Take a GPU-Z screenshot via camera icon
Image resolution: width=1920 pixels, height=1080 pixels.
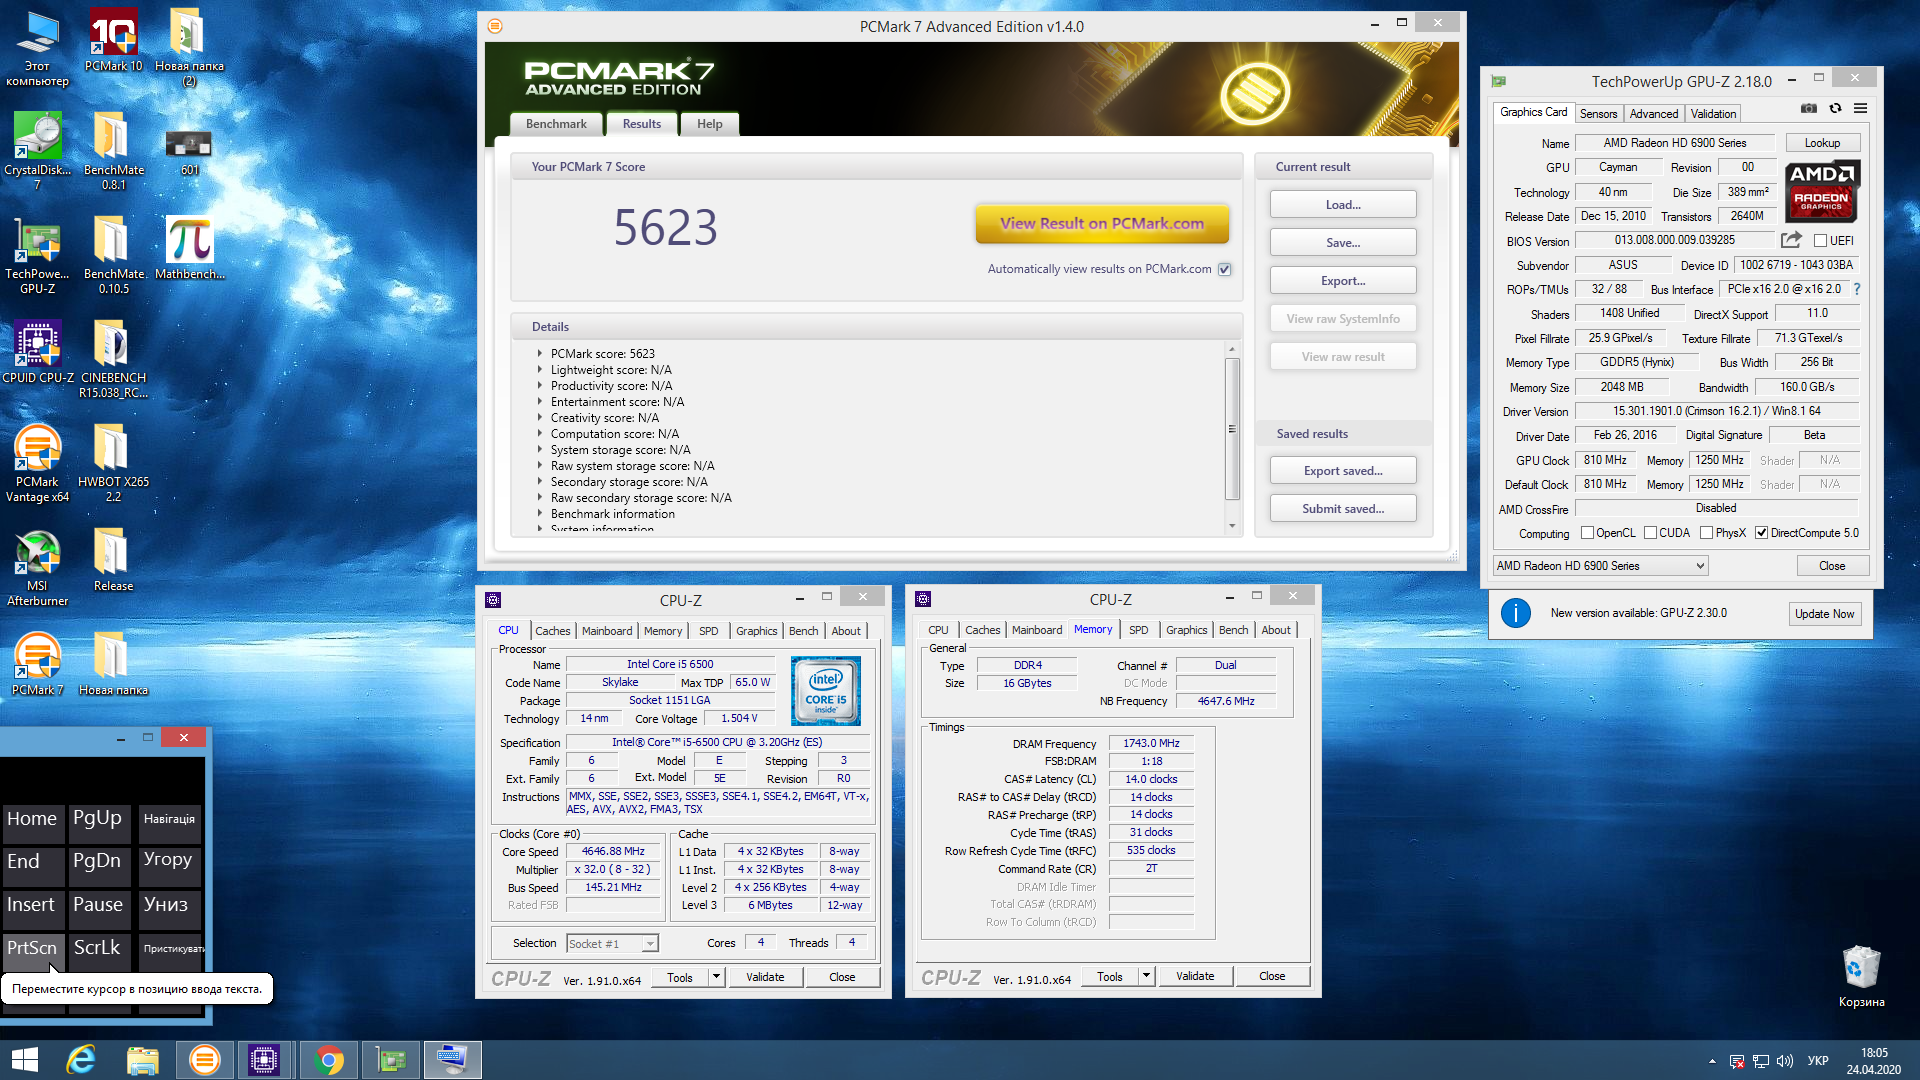click(x=1809, y=108)
